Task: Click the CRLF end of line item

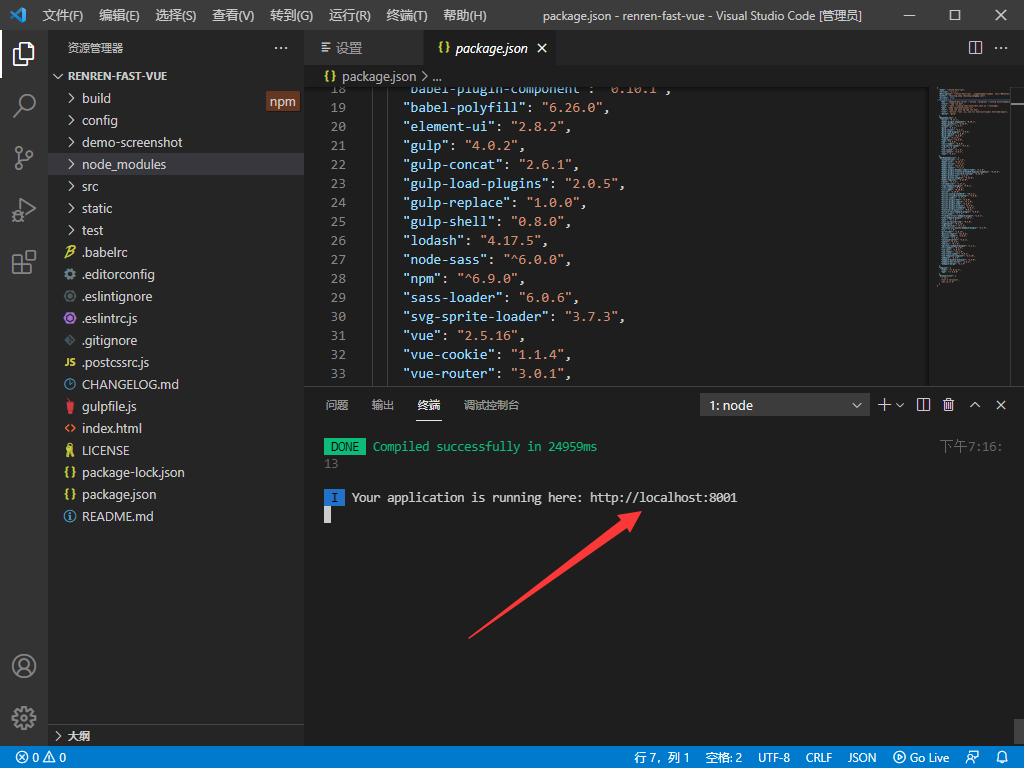Action: point(818,758)
